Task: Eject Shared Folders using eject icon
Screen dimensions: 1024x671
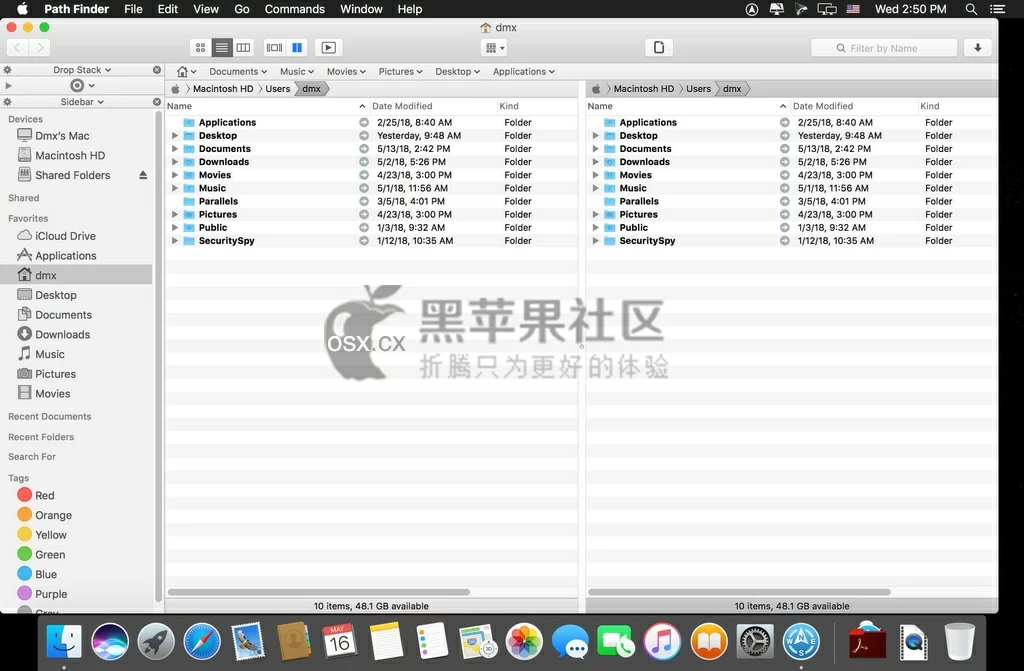Action: (x=143, y=175)
